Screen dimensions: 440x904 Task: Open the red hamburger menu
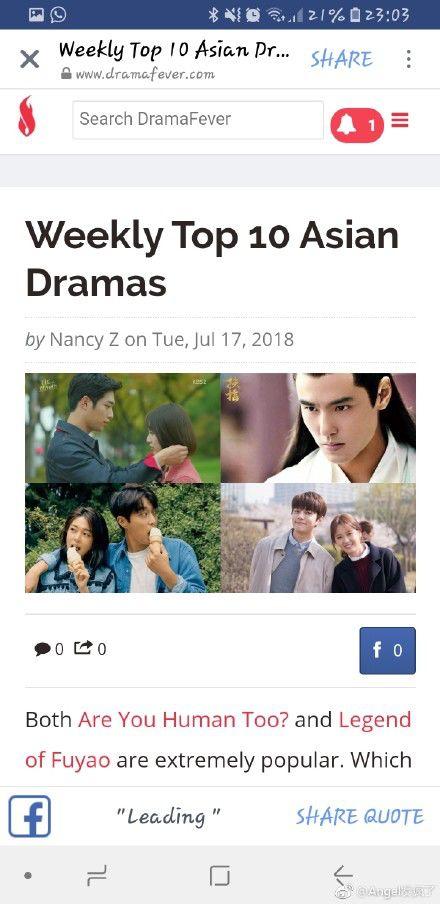click(400, 120)
